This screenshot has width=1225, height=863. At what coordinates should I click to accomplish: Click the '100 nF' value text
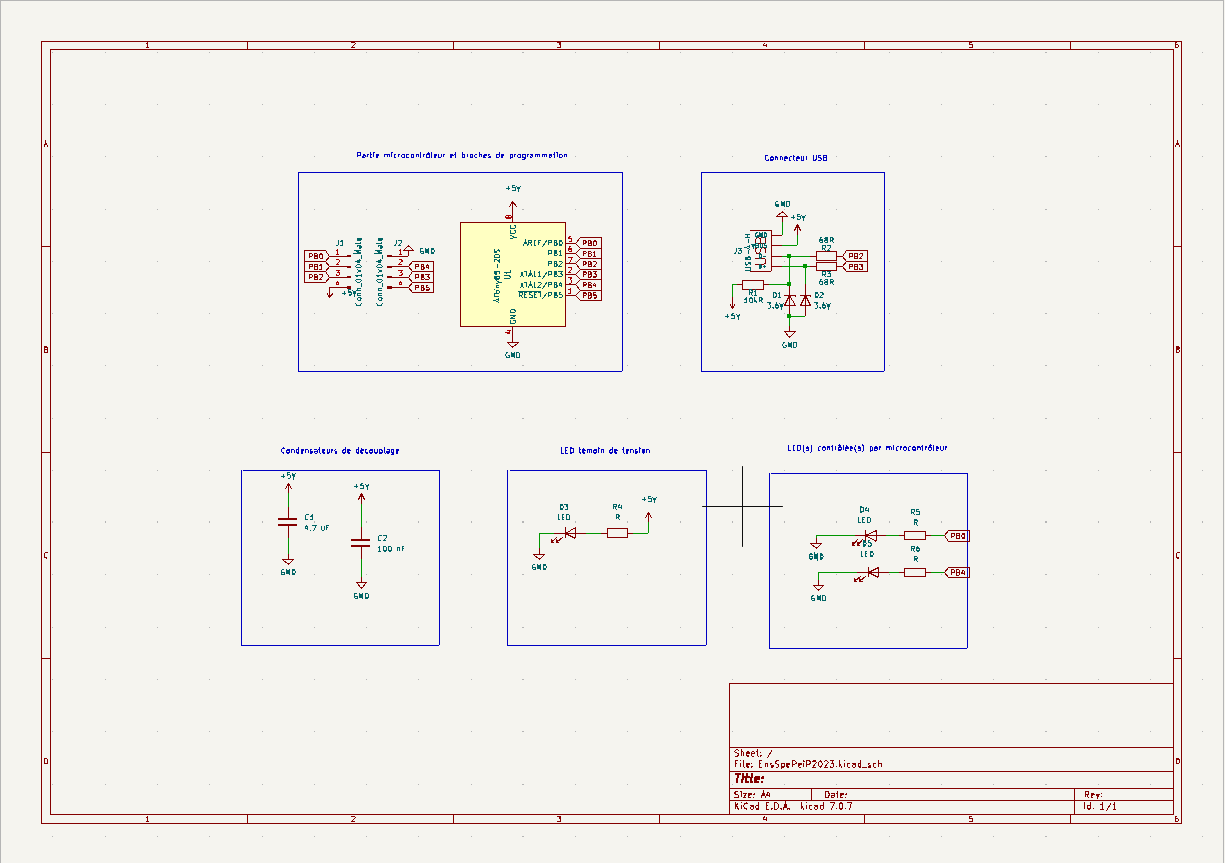(391, 549)
